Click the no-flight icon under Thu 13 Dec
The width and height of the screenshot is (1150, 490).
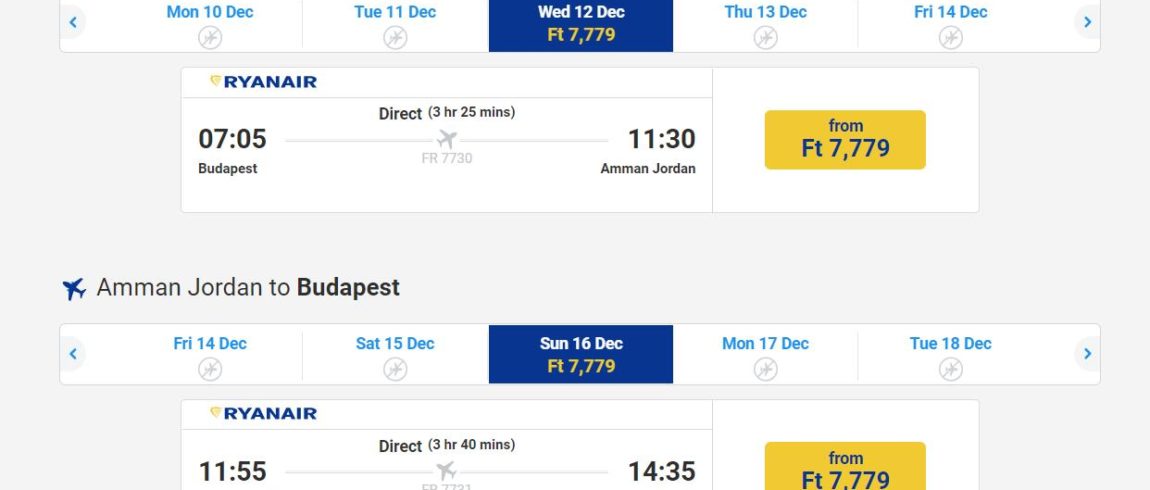click(766, 37)
